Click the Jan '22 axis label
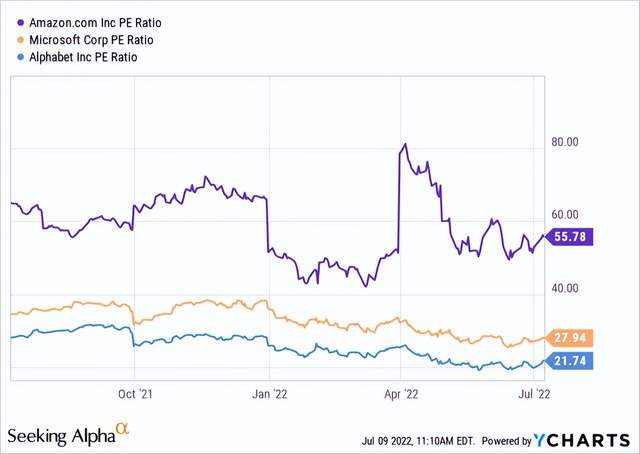 coord(269,394)
